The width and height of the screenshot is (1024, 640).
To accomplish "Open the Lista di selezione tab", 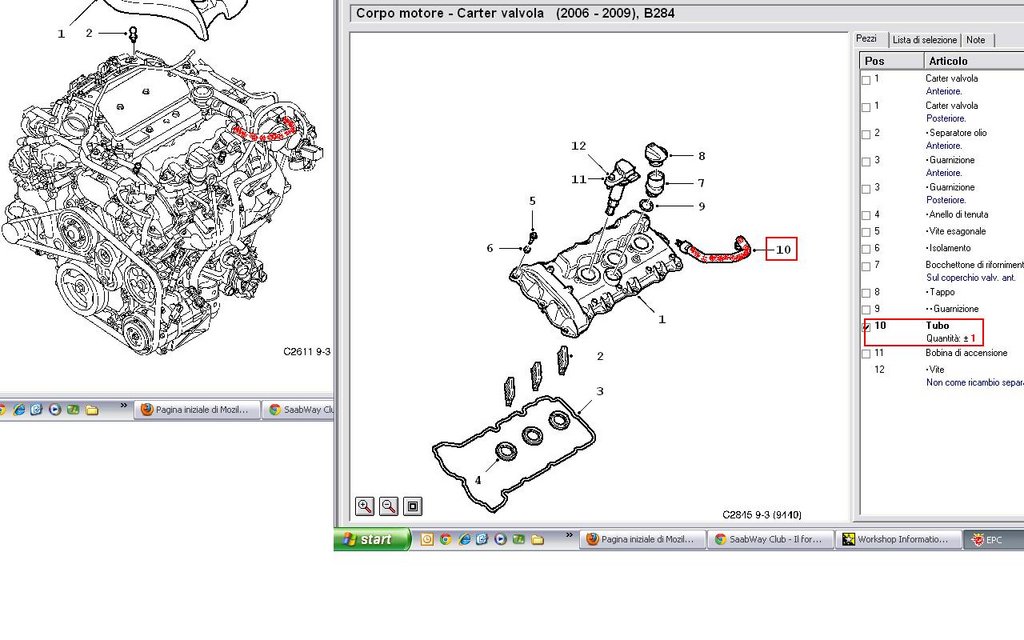I will click(x=924, y=40).
